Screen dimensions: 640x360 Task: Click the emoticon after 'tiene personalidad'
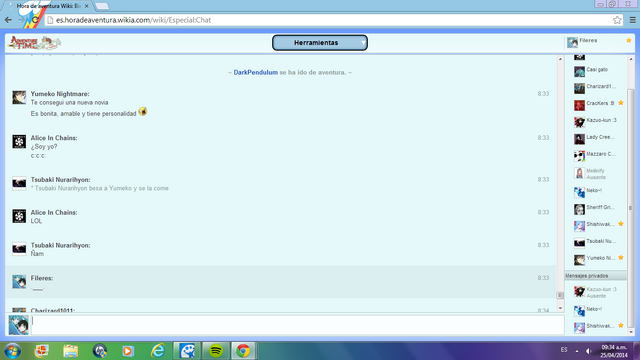coord(142,111)
